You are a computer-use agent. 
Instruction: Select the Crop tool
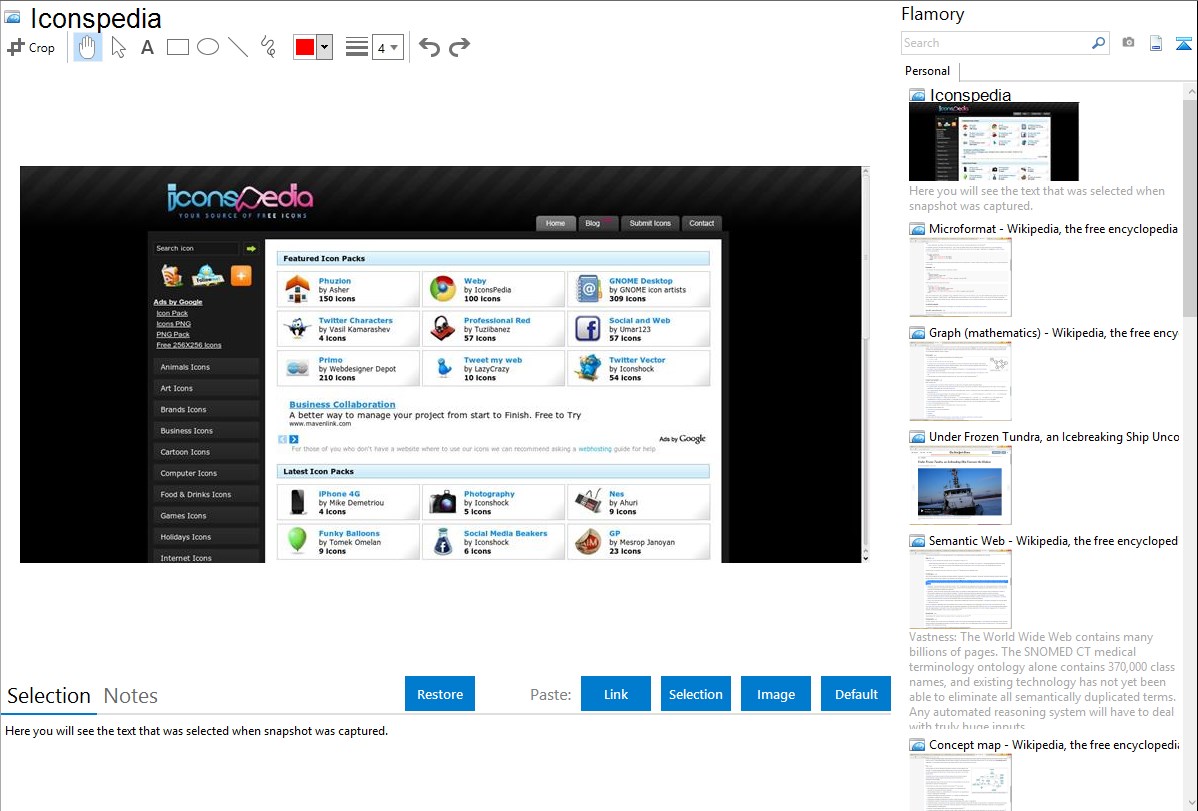[31, 47]
